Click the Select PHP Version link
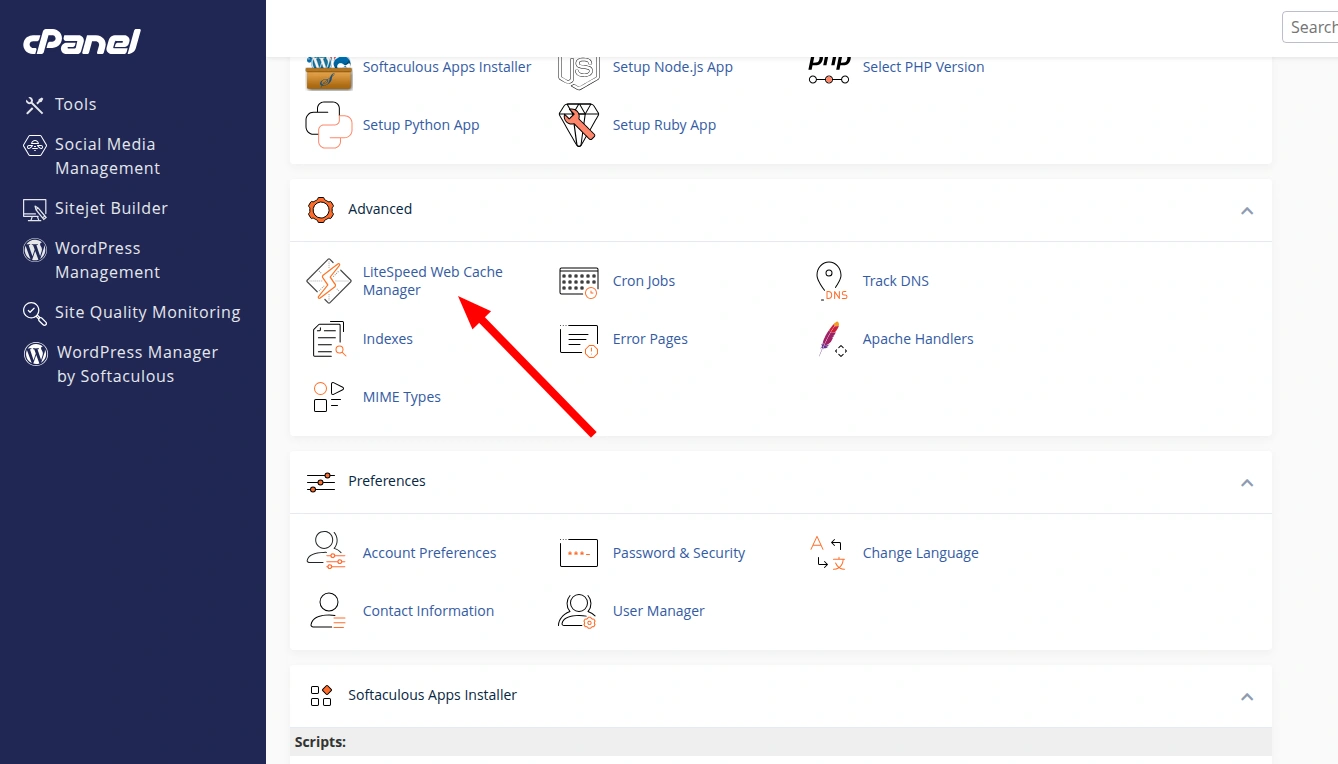 click(x=923, y=67)
